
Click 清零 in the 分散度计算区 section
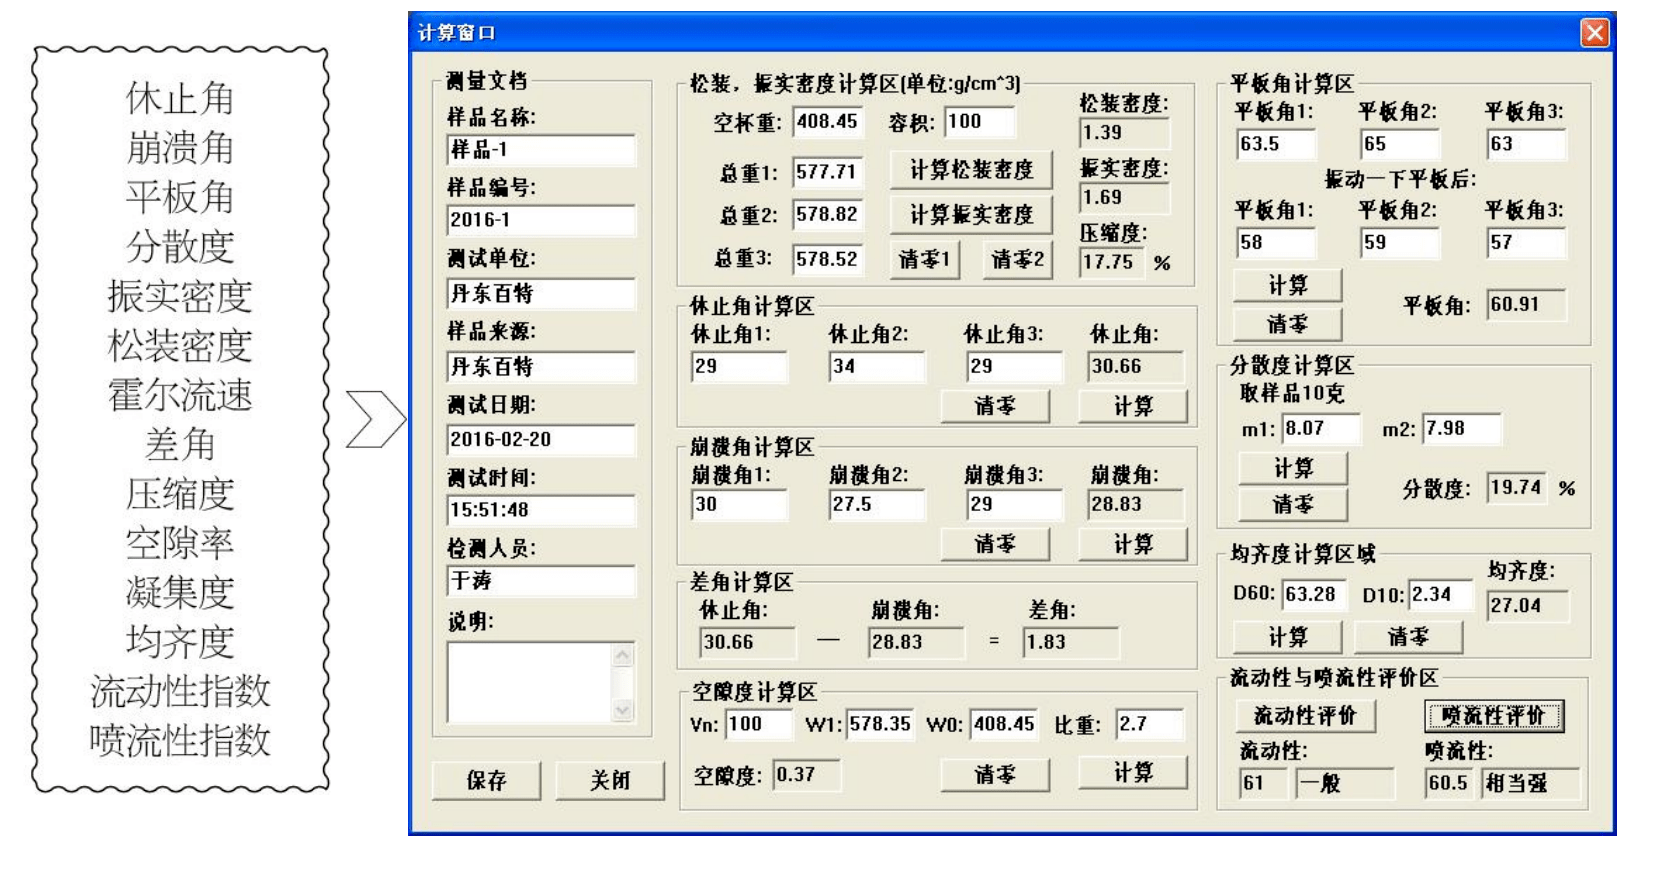point(1293,505)
